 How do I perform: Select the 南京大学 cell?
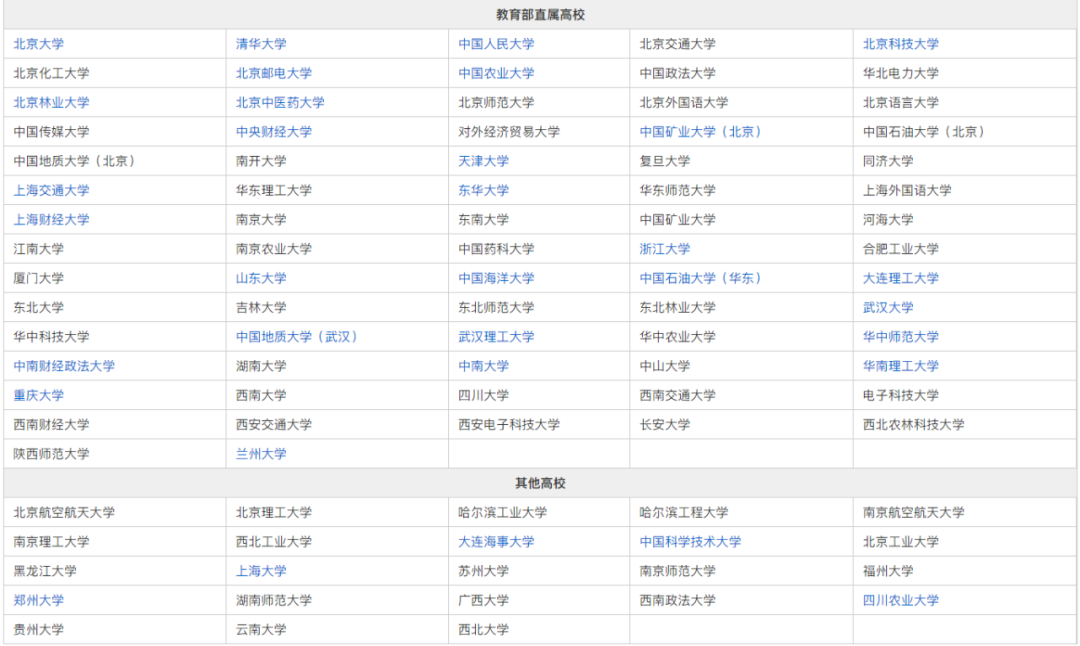337,220
